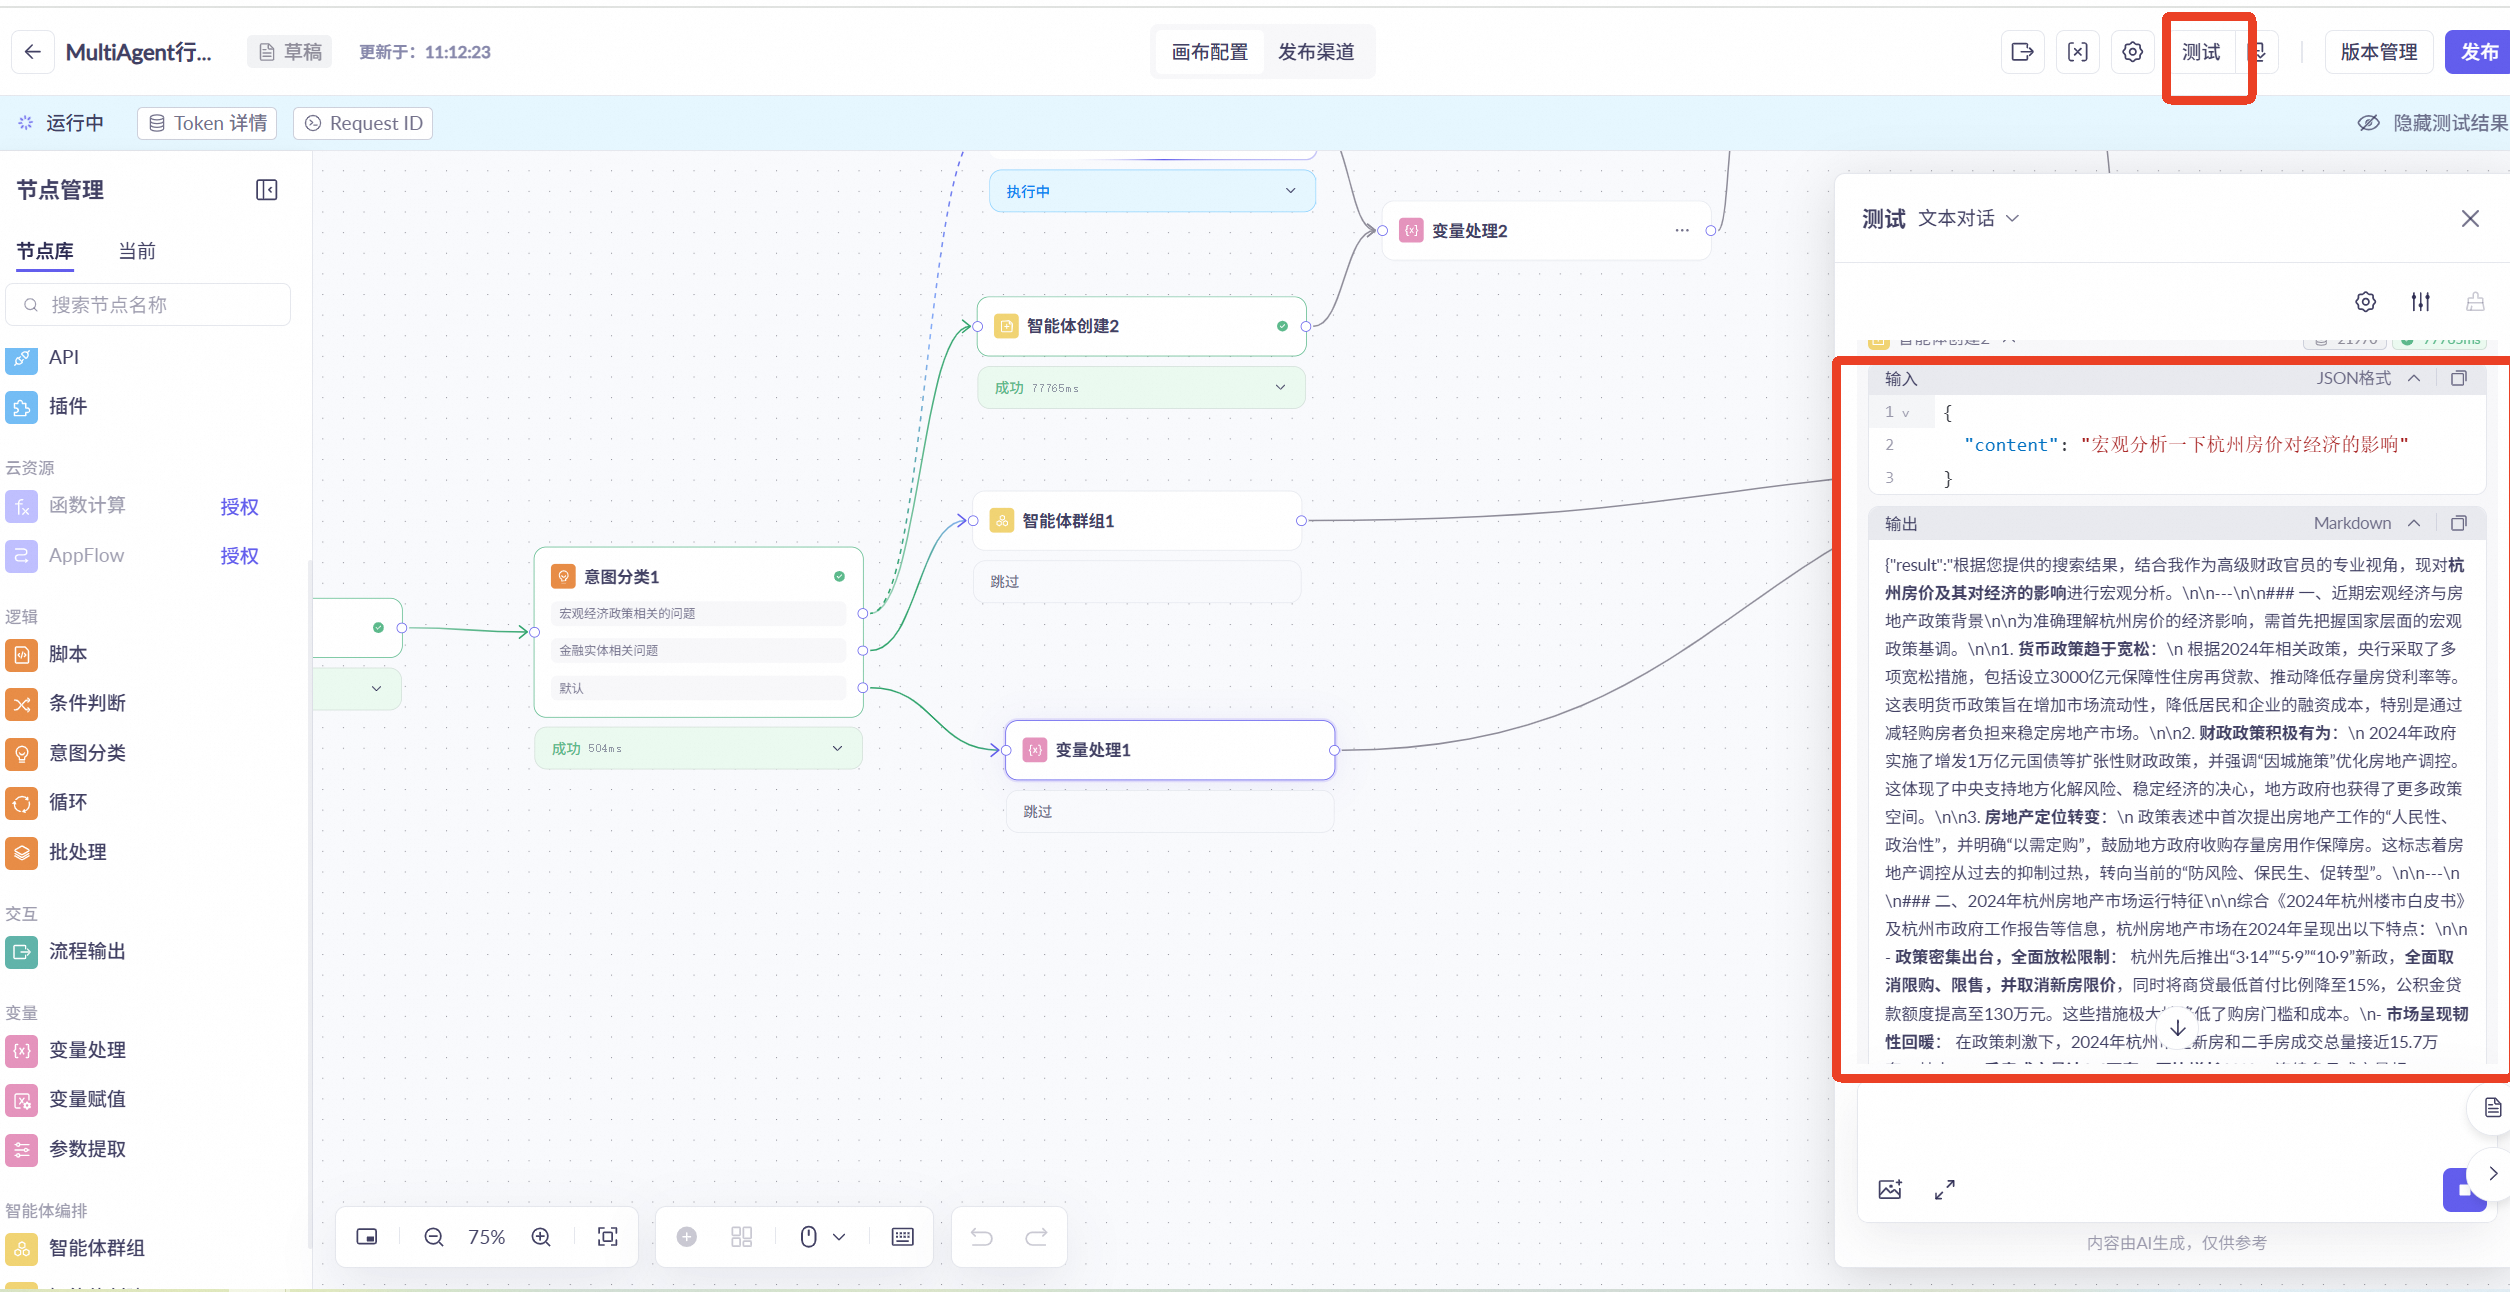Click the undo arrow icon
Image resolution: width=2510 pixels, height=1292 pixels.
[x=981, y=1237]
